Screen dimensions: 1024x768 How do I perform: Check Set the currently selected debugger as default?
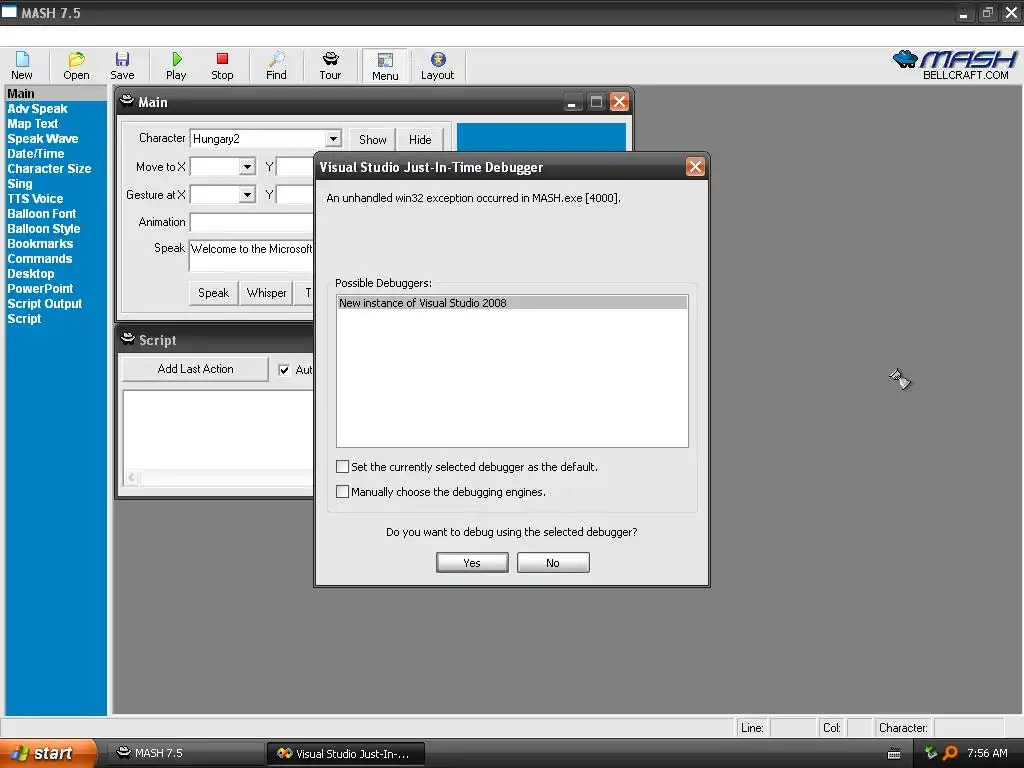pyautogui.click(x=342, y=467)
